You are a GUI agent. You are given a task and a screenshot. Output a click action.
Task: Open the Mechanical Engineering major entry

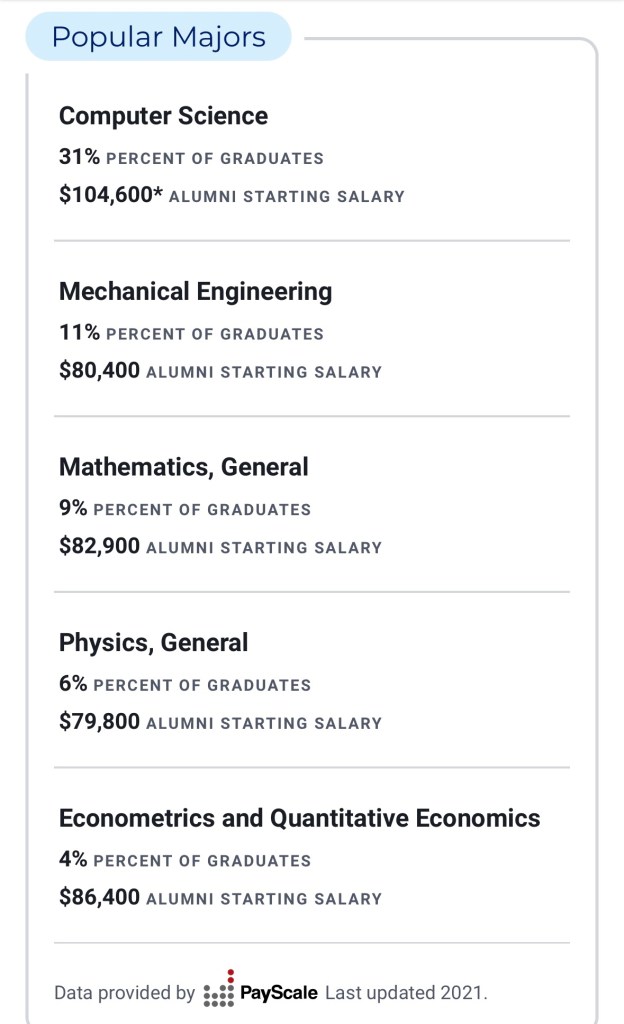(x=195, y=292)
